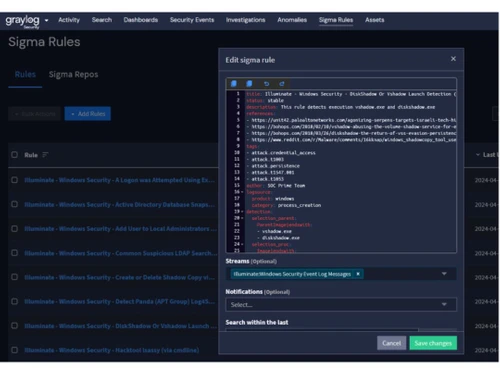Check the Hacktool lsassy rule

[x=14, y=350]
